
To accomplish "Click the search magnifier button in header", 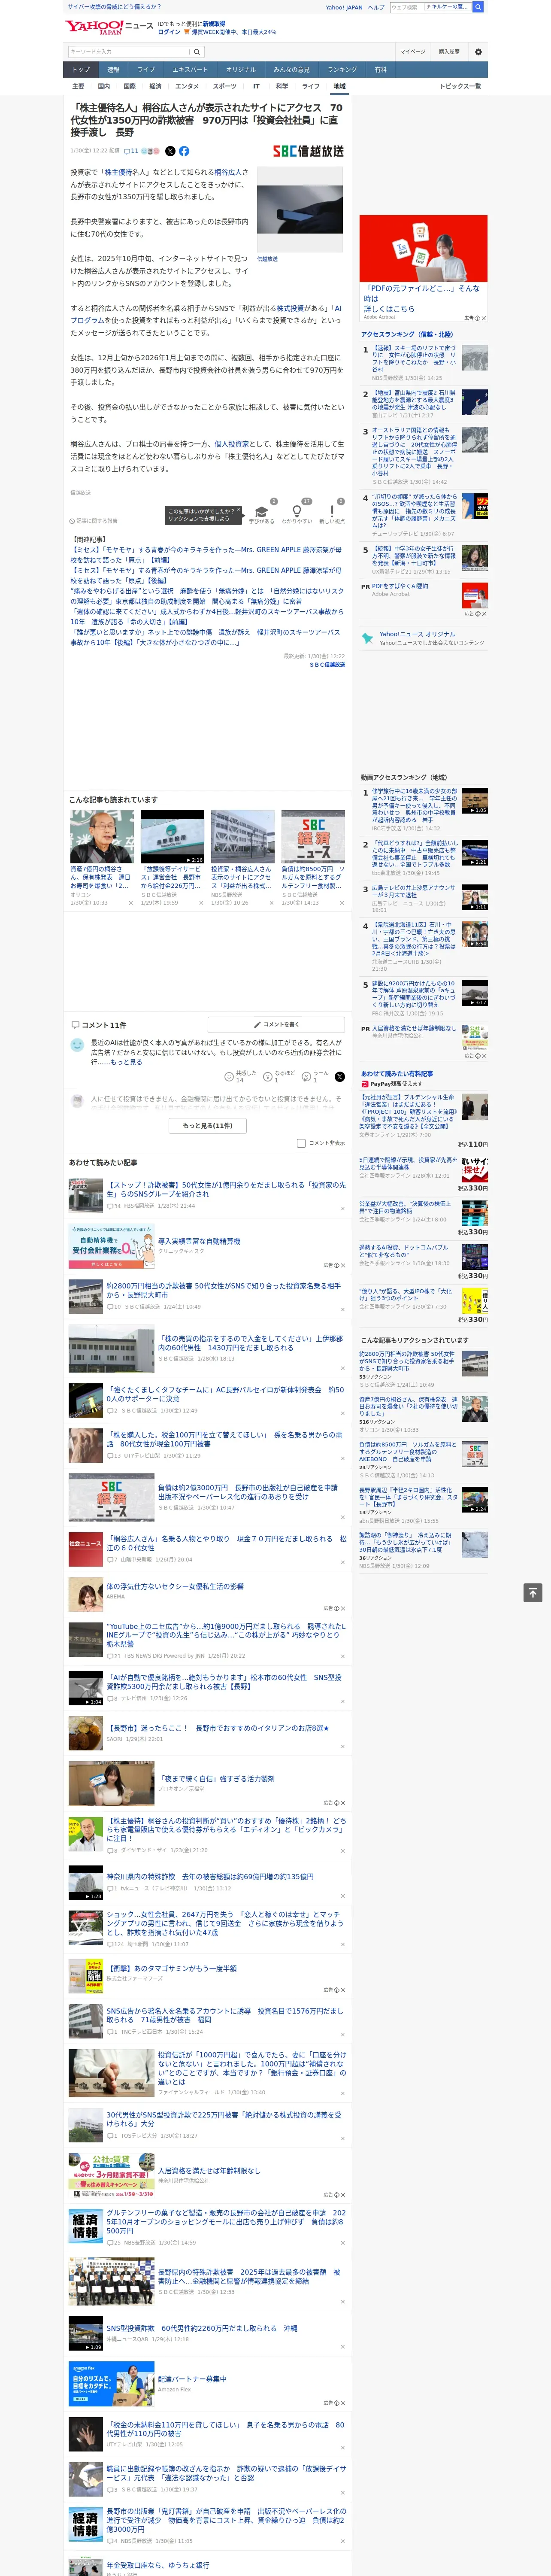I will [197, 52].
